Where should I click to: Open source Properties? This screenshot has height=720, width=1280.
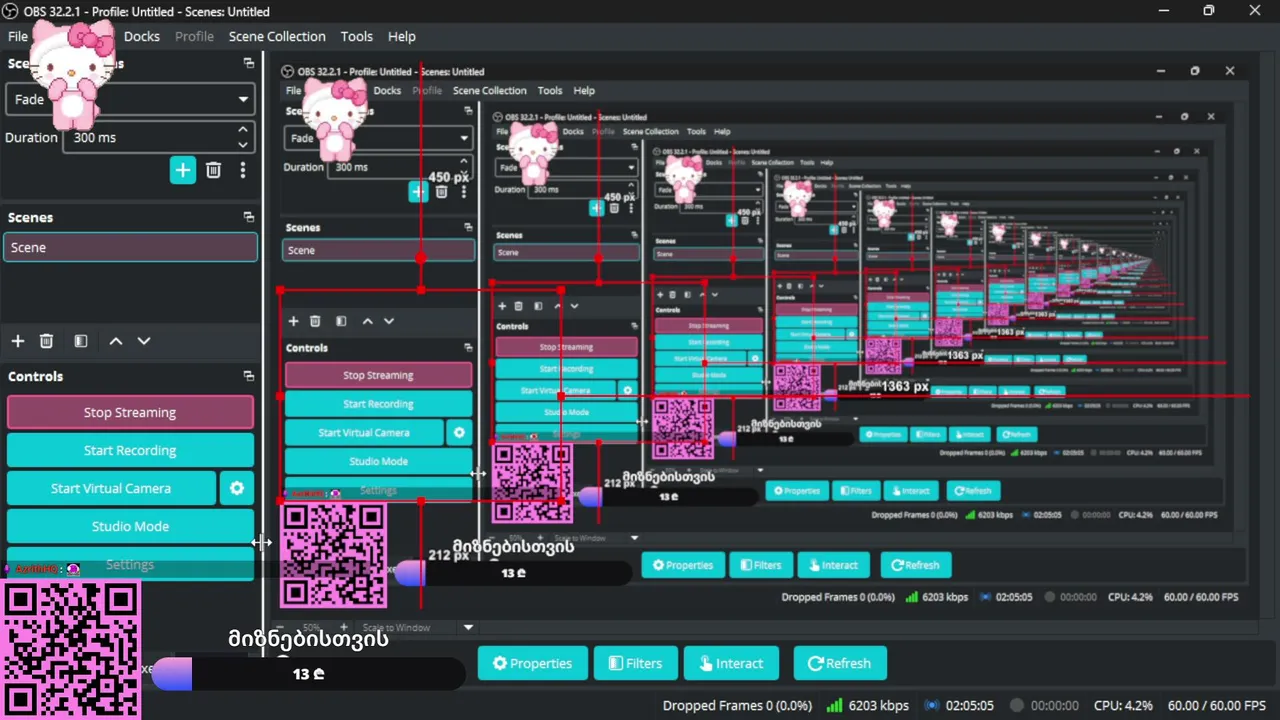click(532, 663)
